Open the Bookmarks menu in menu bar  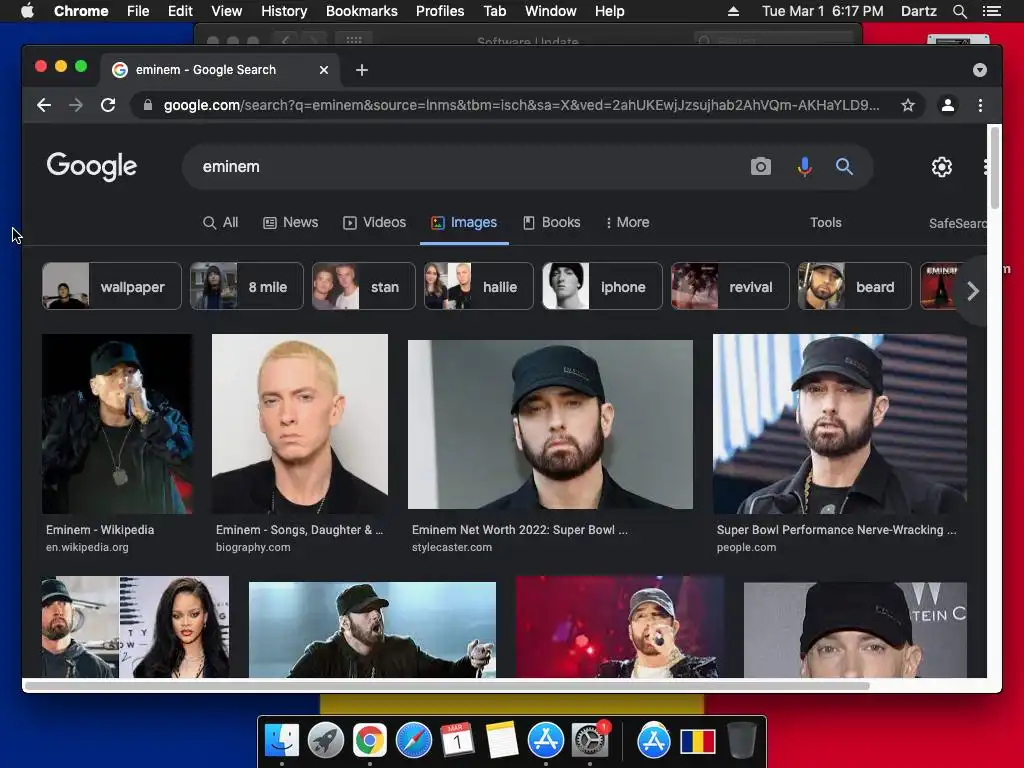pos(362,11)
